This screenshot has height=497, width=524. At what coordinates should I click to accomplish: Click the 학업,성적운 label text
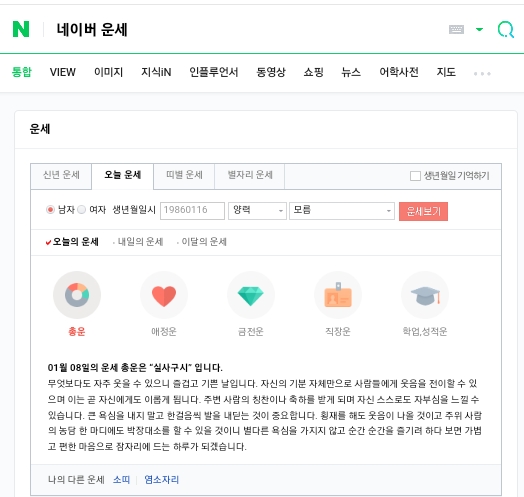pos(425,332)
